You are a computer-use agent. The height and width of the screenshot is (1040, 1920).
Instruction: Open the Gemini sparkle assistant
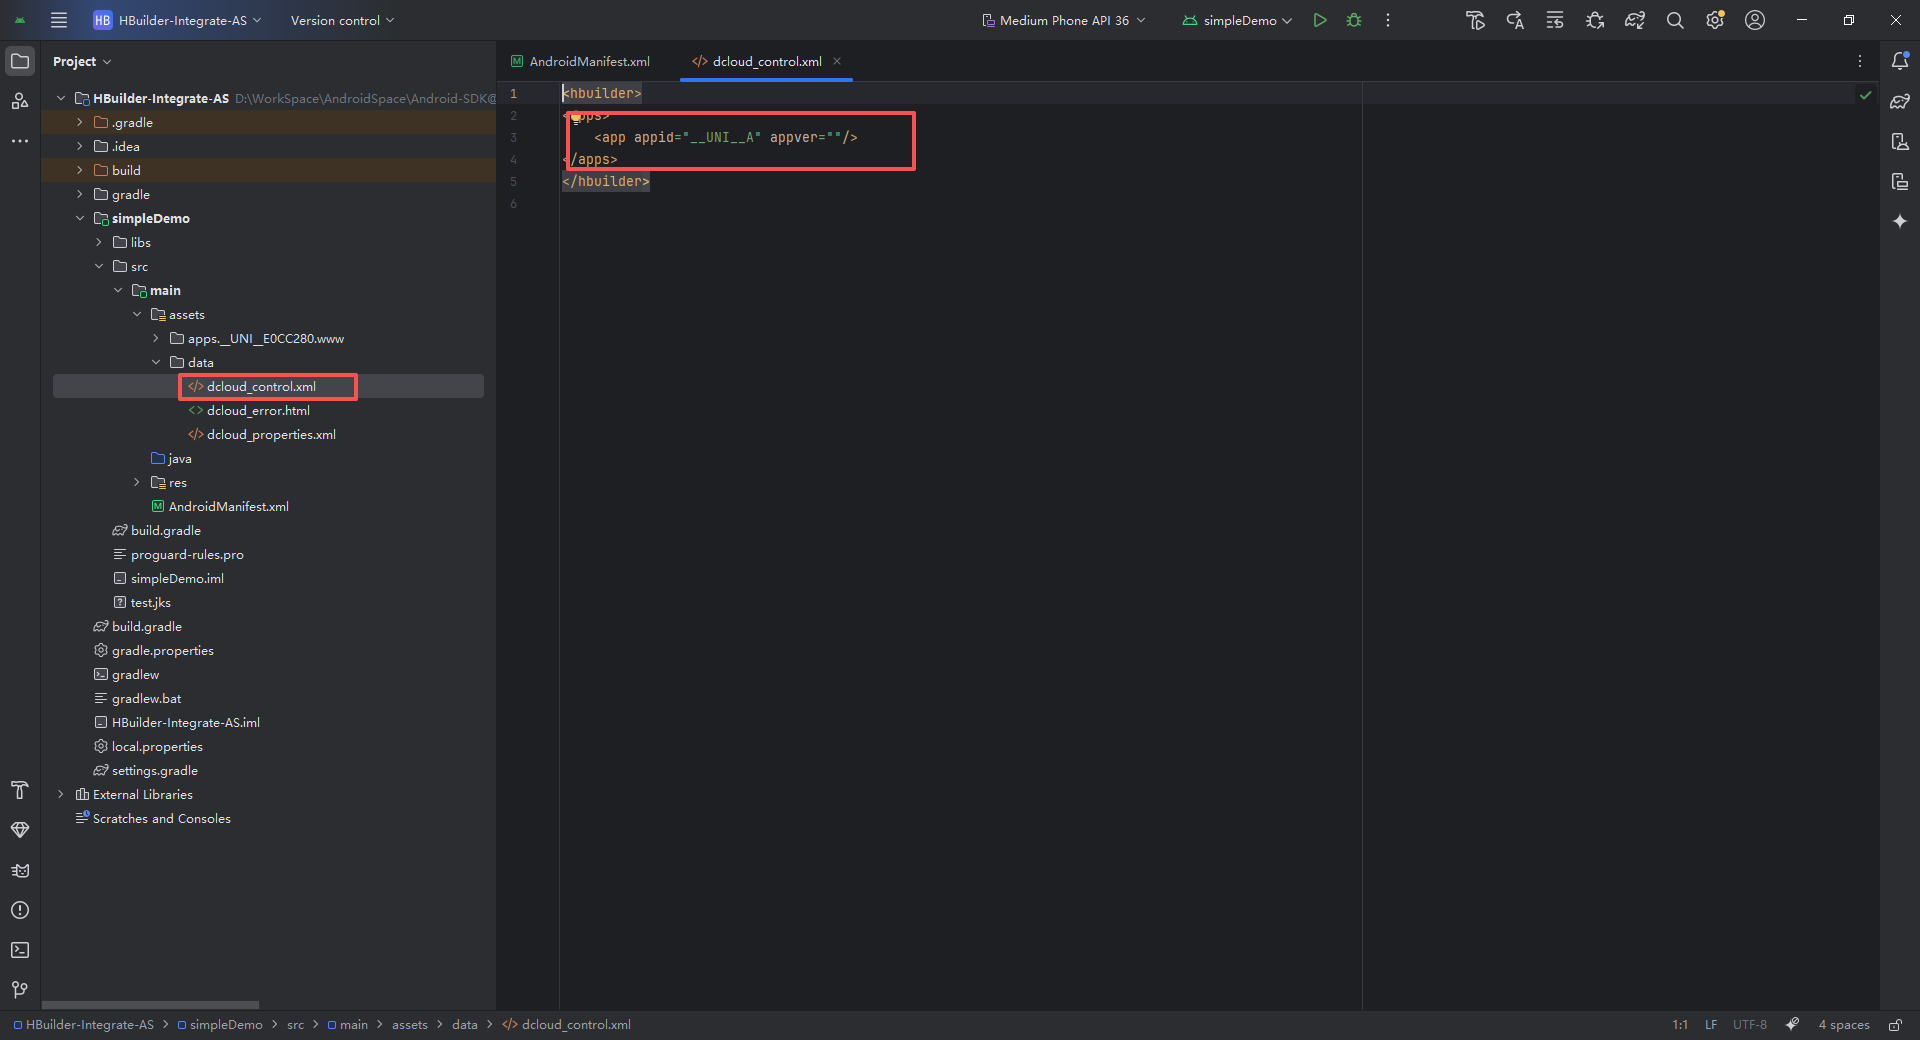1900,221
